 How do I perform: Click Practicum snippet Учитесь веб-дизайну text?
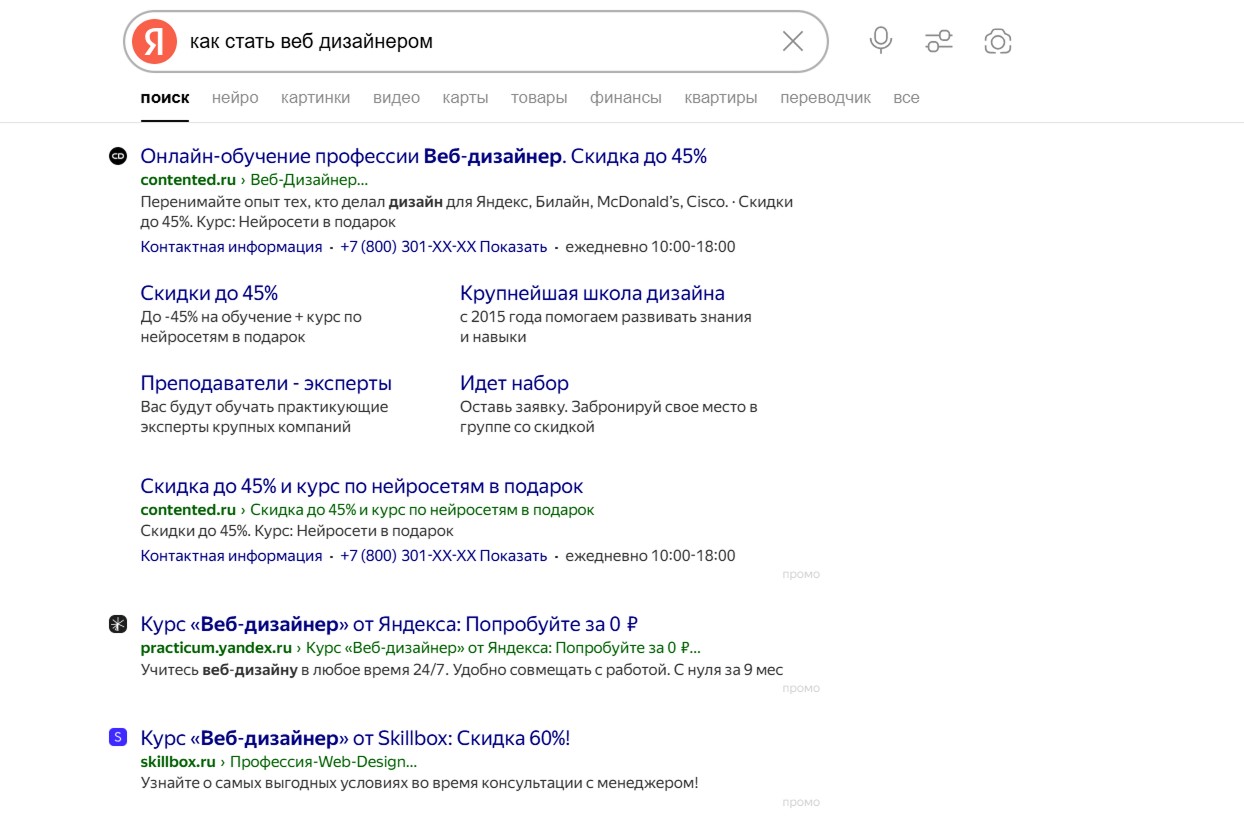(462, 669)
